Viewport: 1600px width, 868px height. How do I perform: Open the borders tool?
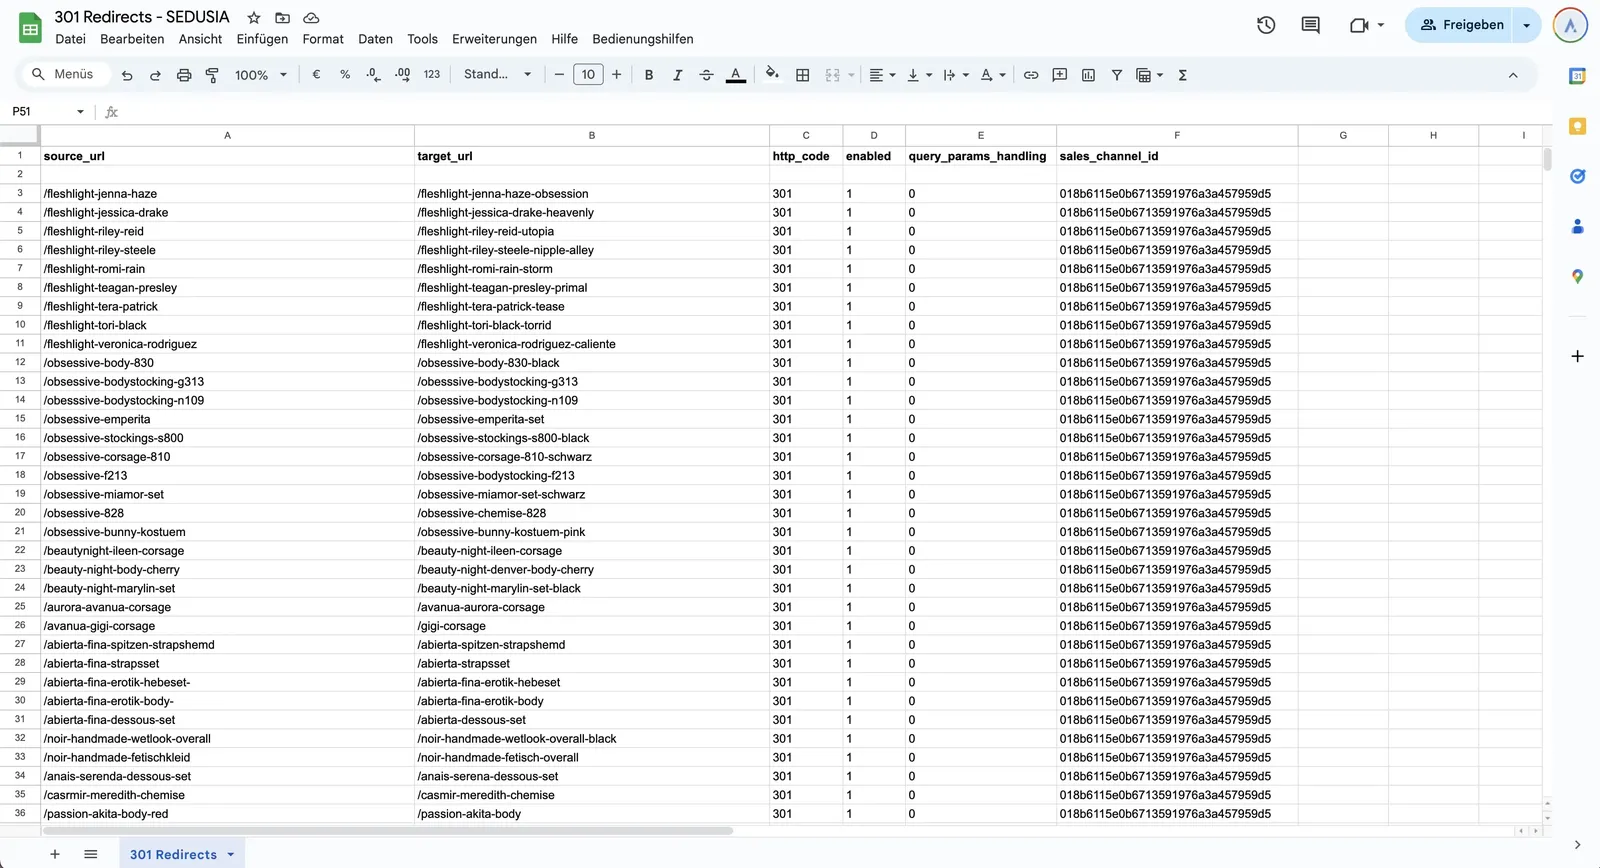coord(802,74)
